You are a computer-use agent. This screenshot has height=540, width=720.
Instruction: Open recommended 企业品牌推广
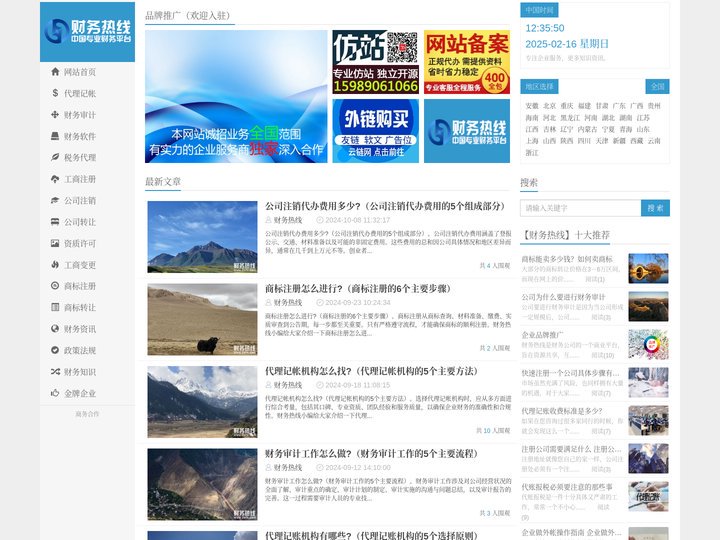point(542,335)
